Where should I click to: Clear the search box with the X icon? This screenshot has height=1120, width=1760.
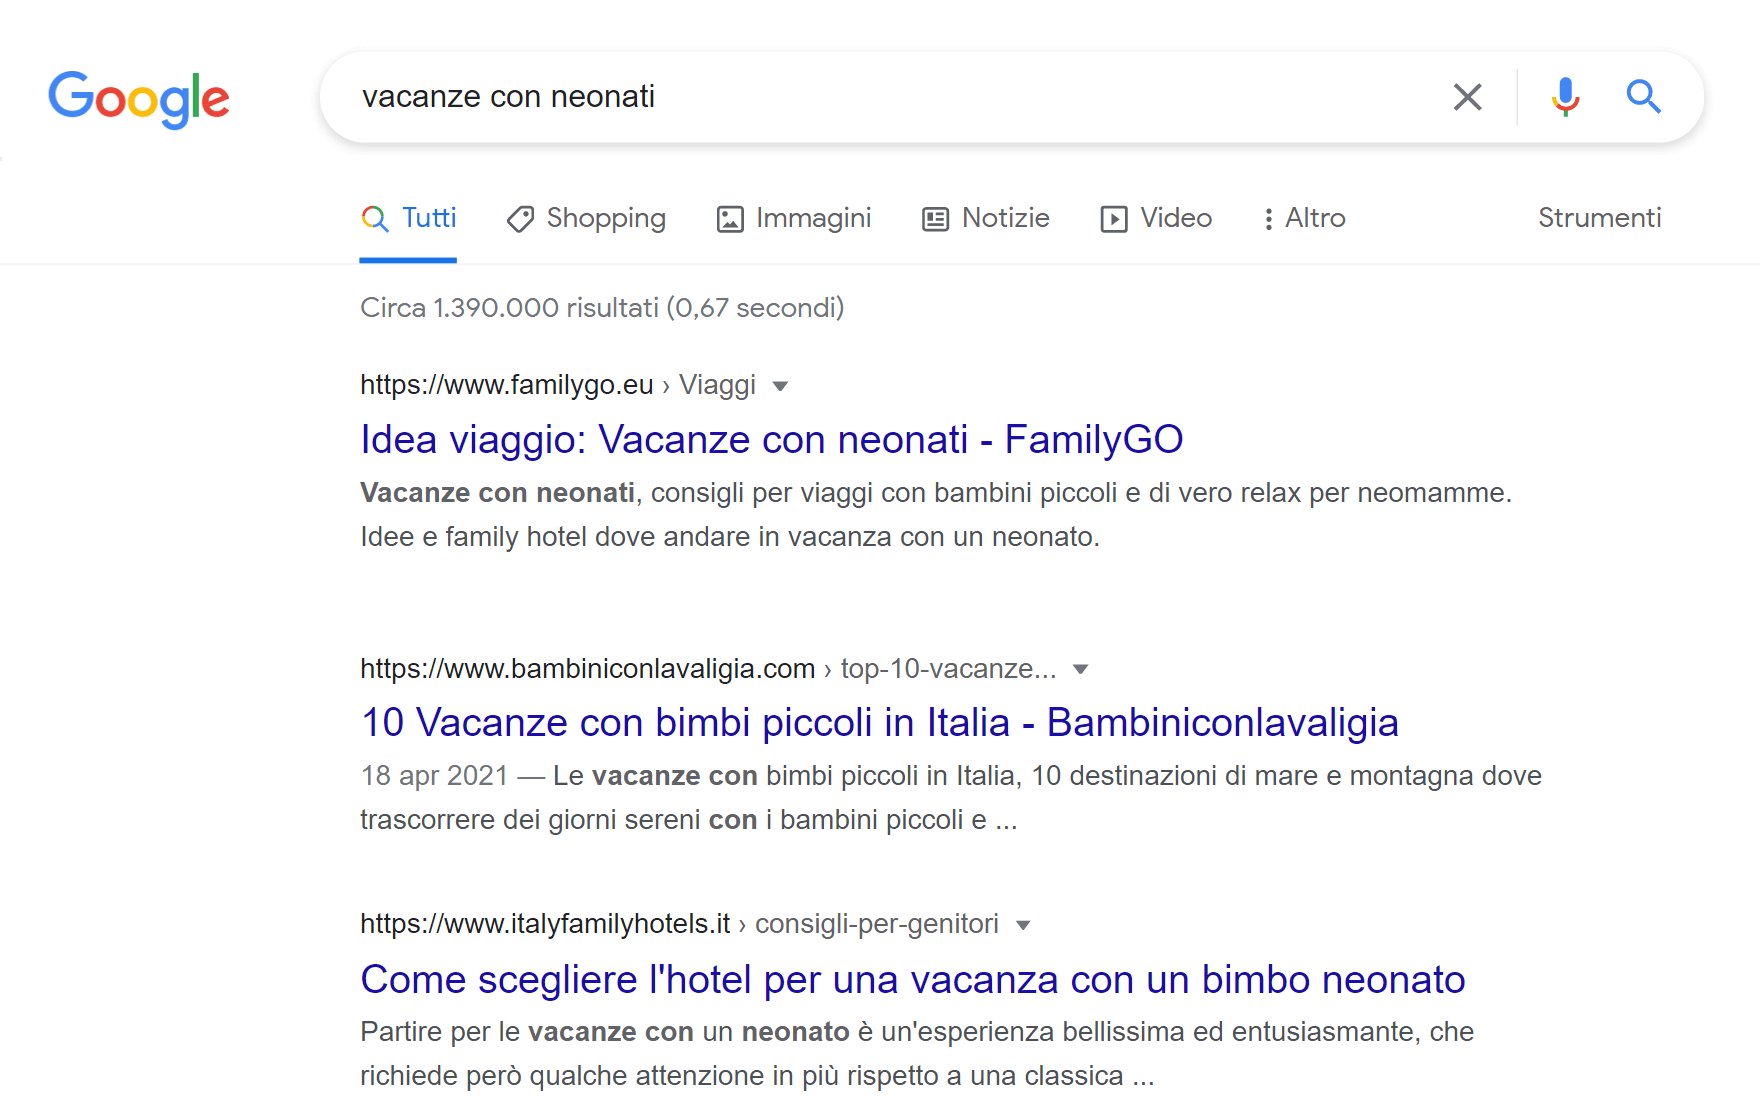tap(1467, 97)
